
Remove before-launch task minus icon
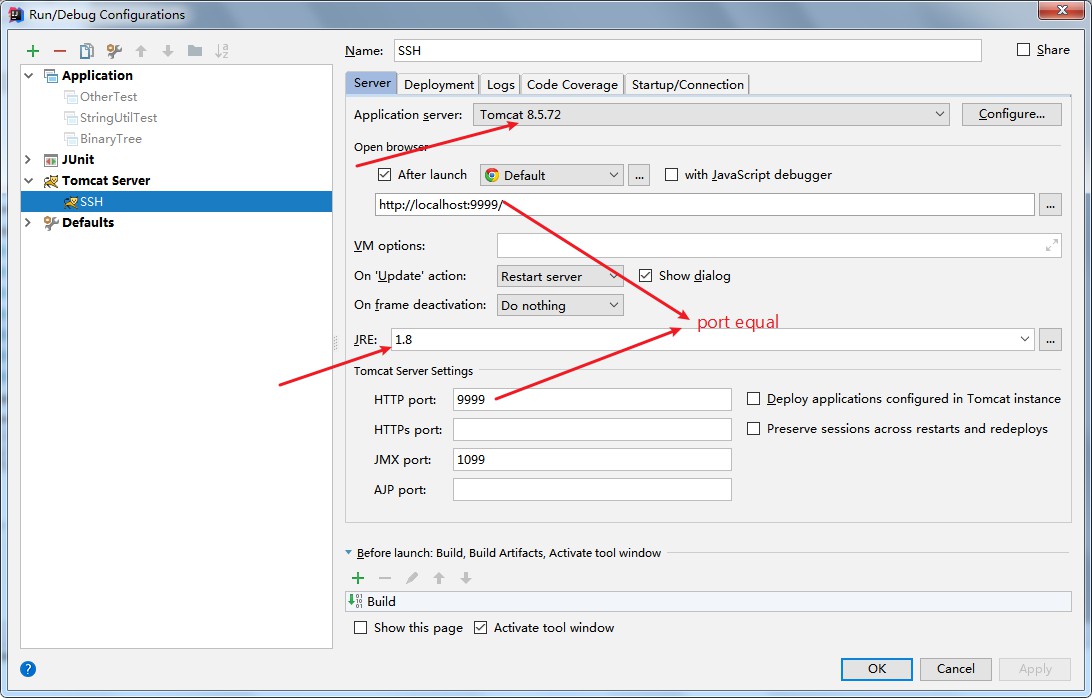(x=385, y=578)
